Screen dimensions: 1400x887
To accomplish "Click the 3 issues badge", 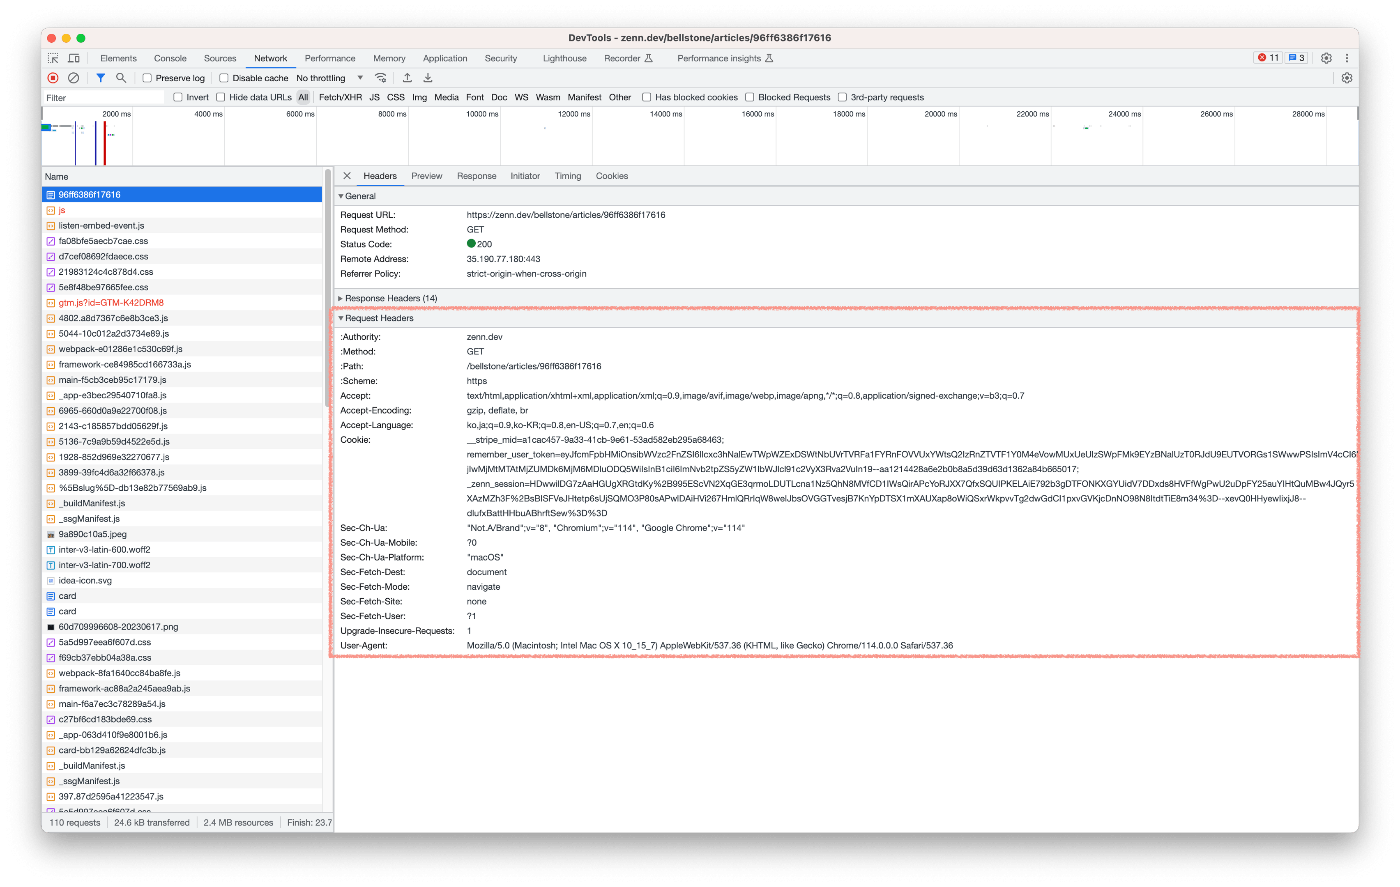I will (1296, 58).
